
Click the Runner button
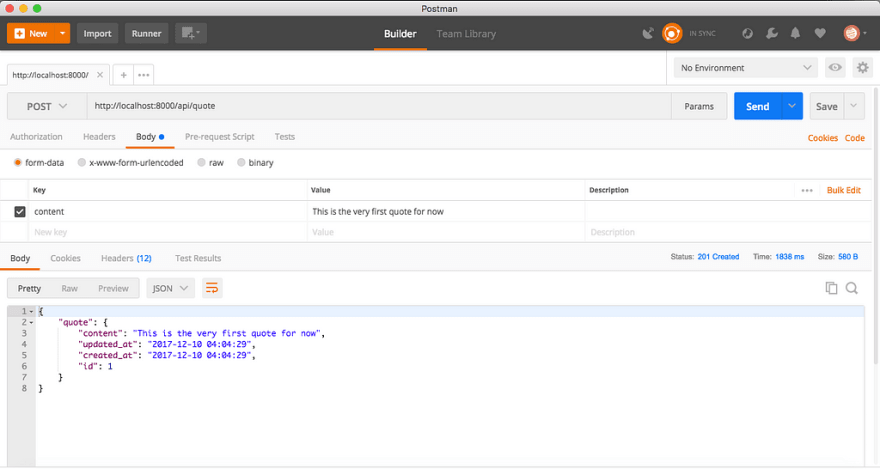pos(146,34)
